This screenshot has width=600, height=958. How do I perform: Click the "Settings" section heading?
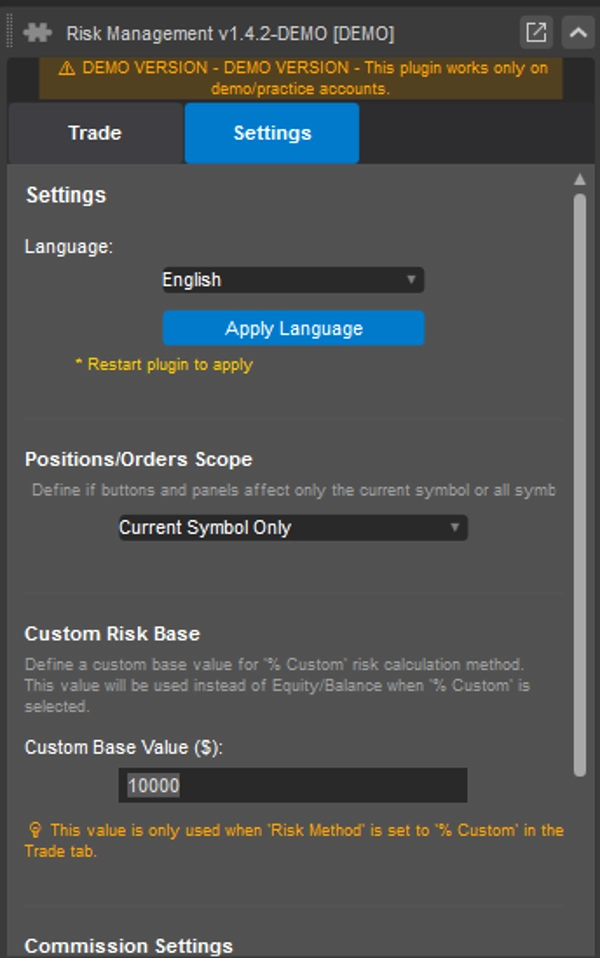pos(66,196)
